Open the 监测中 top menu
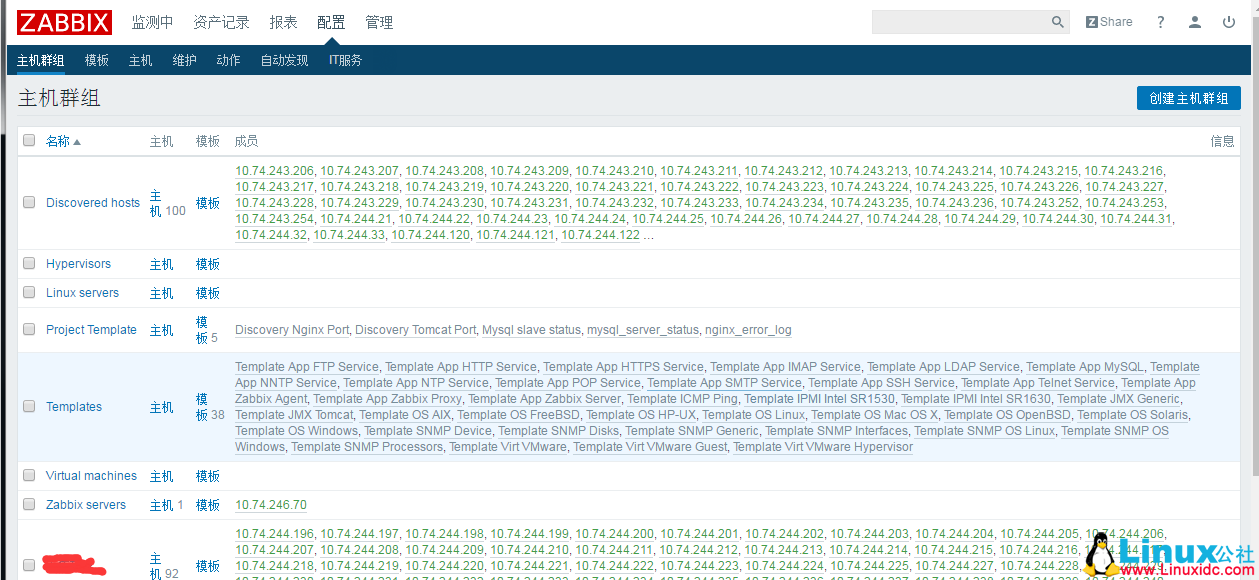The width and height of the screenshot is (1259, 580). point(152,22)
